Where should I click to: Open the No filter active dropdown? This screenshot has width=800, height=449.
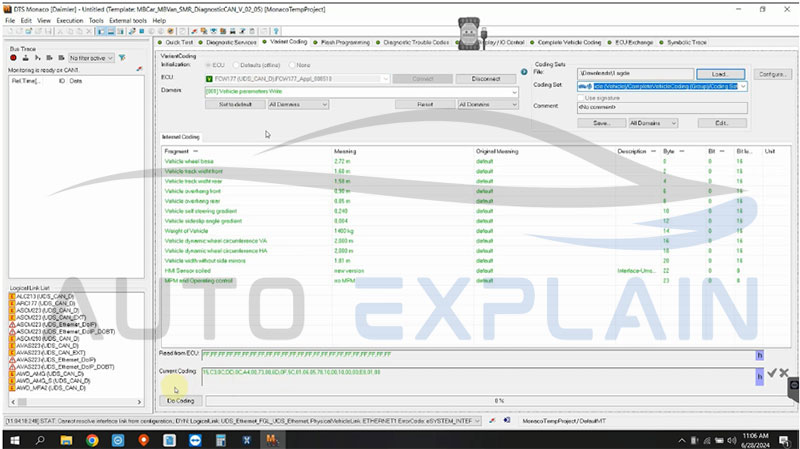[x=90, y=58]
